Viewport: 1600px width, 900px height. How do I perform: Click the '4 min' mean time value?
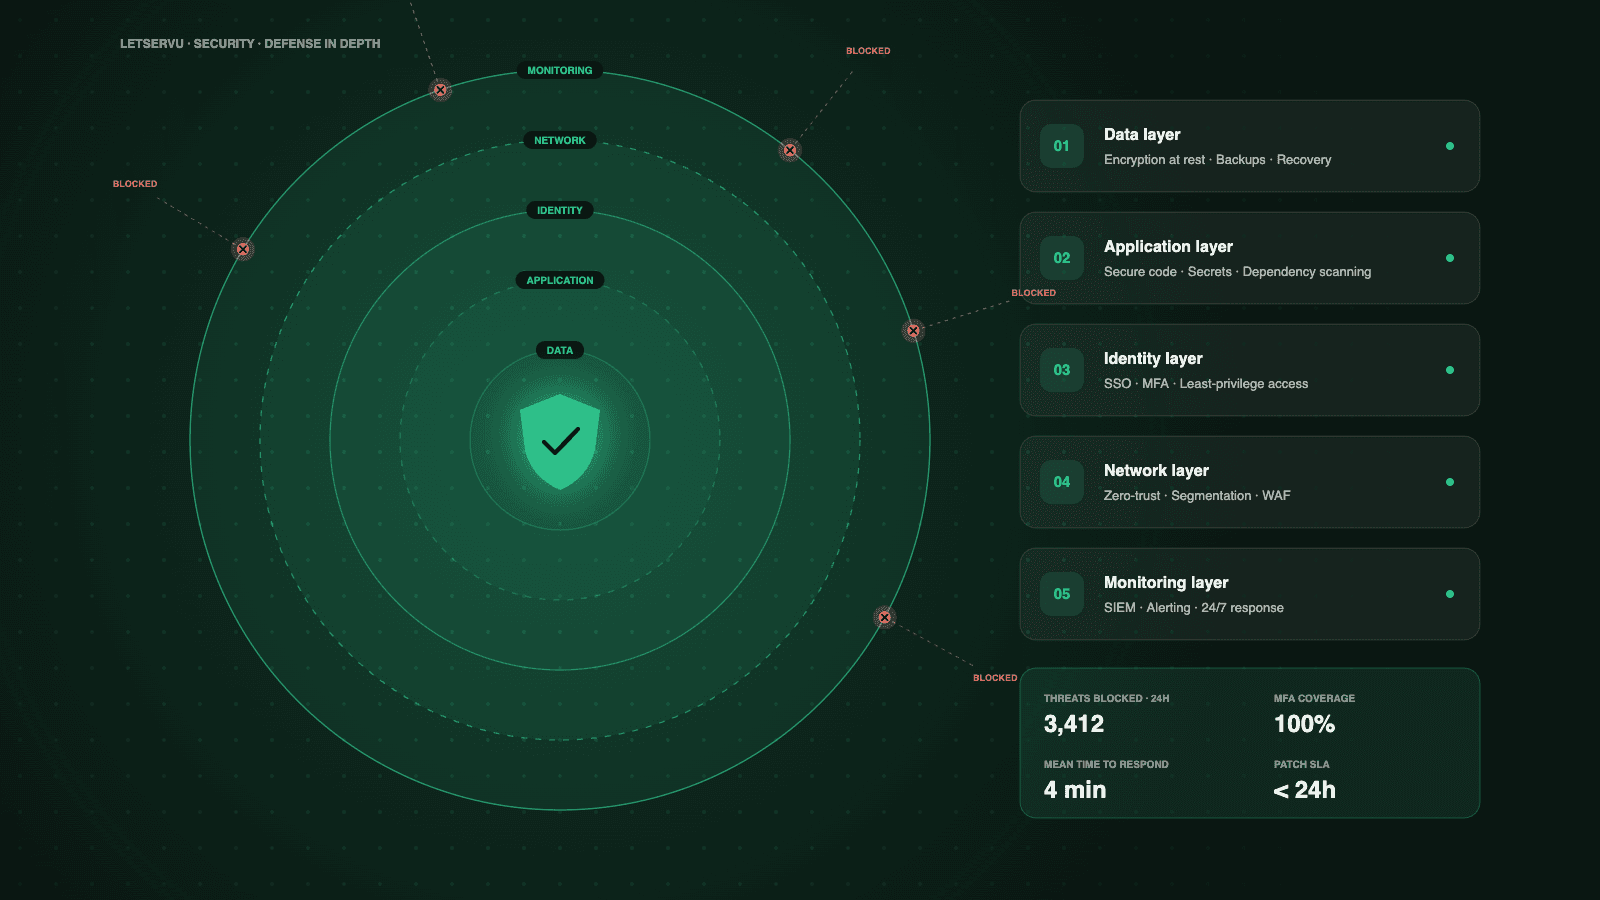point(1075,790)
